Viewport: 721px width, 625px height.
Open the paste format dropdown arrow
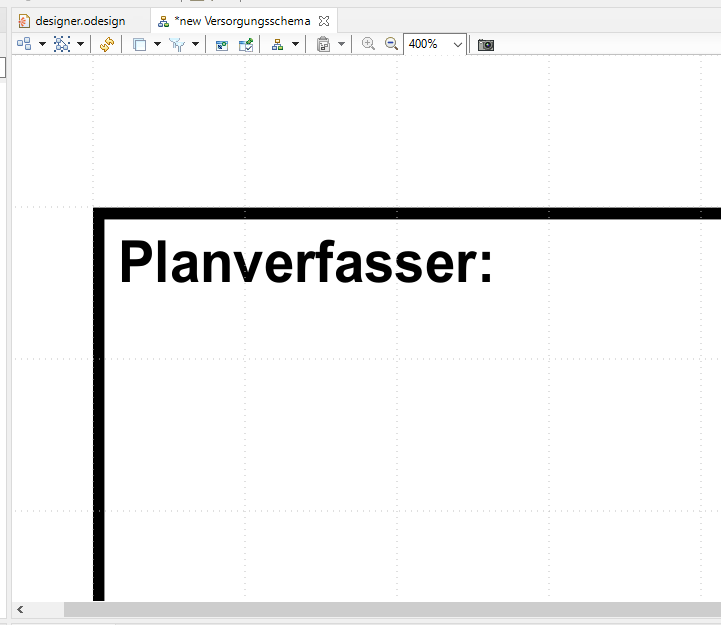[x=341, y=44]
